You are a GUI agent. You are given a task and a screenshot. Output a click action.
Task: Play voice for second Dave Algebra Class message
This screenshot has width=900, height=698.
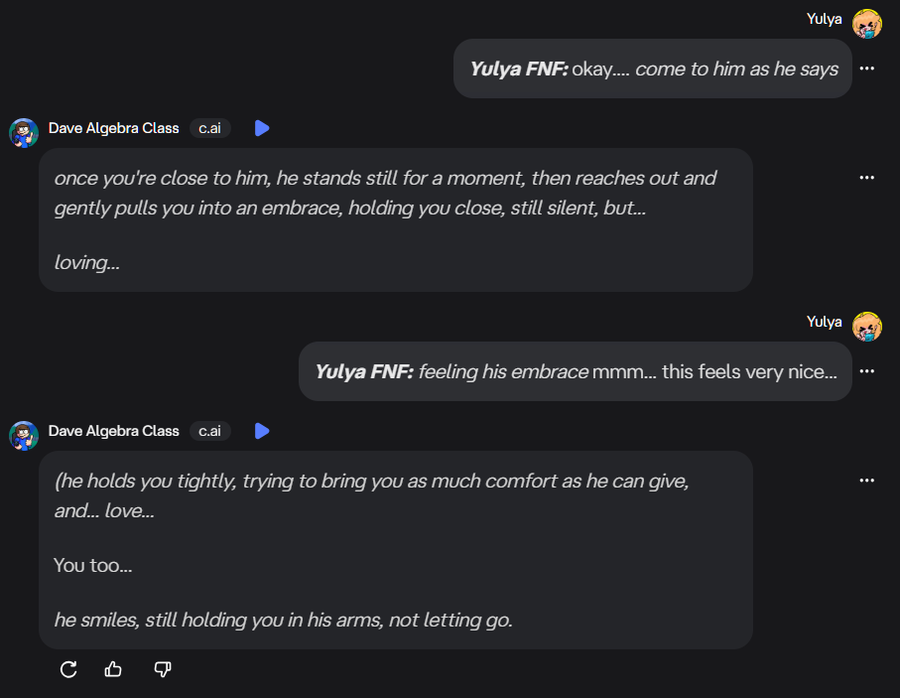(x=262, y=431)
